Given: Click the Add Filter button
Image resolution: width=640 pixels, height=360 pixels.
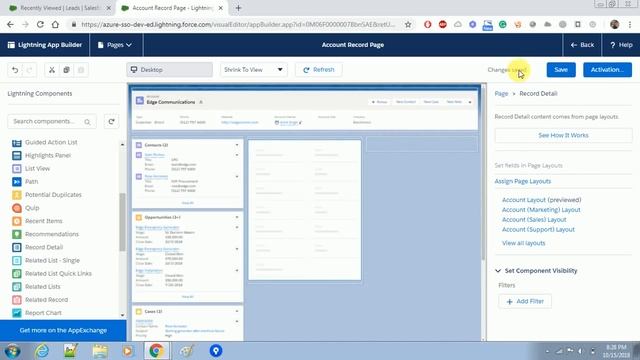Looking at the screenshot, I should pyautogui.click(x=525, y=301).
